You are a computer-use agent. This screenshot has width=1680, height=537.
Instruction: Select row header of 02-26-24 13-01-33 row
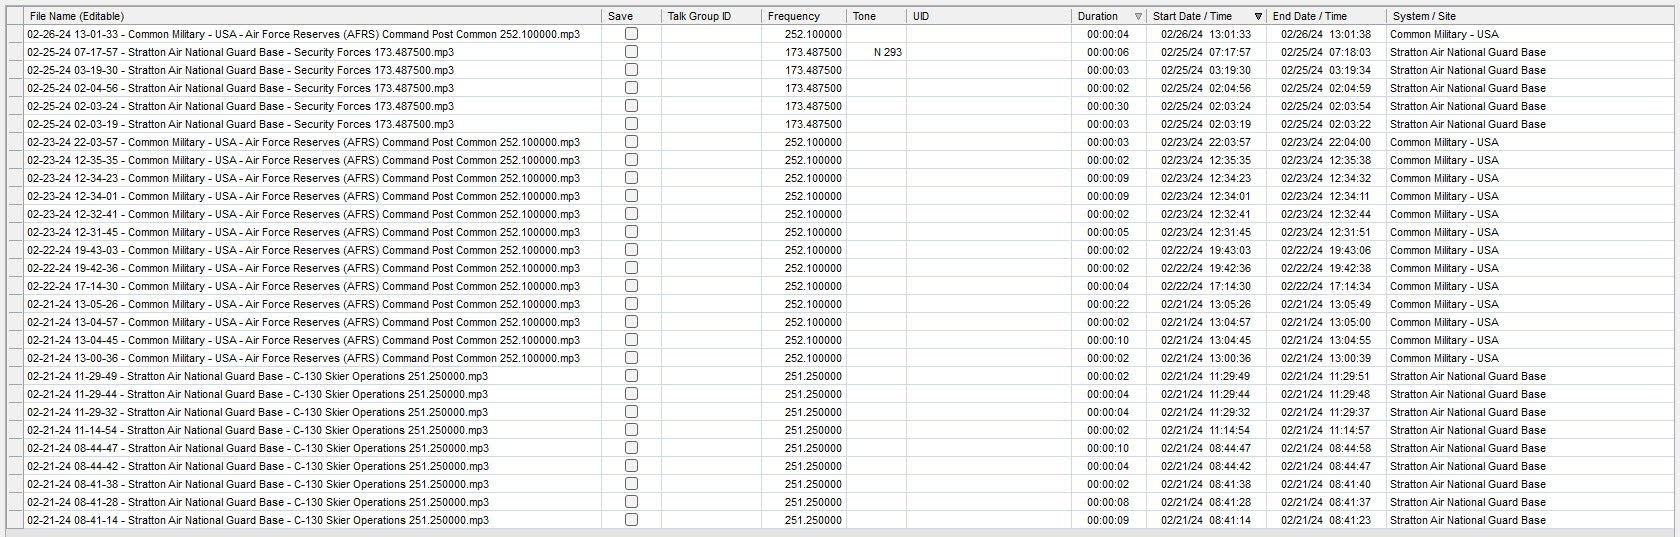[x=14, y=34]
